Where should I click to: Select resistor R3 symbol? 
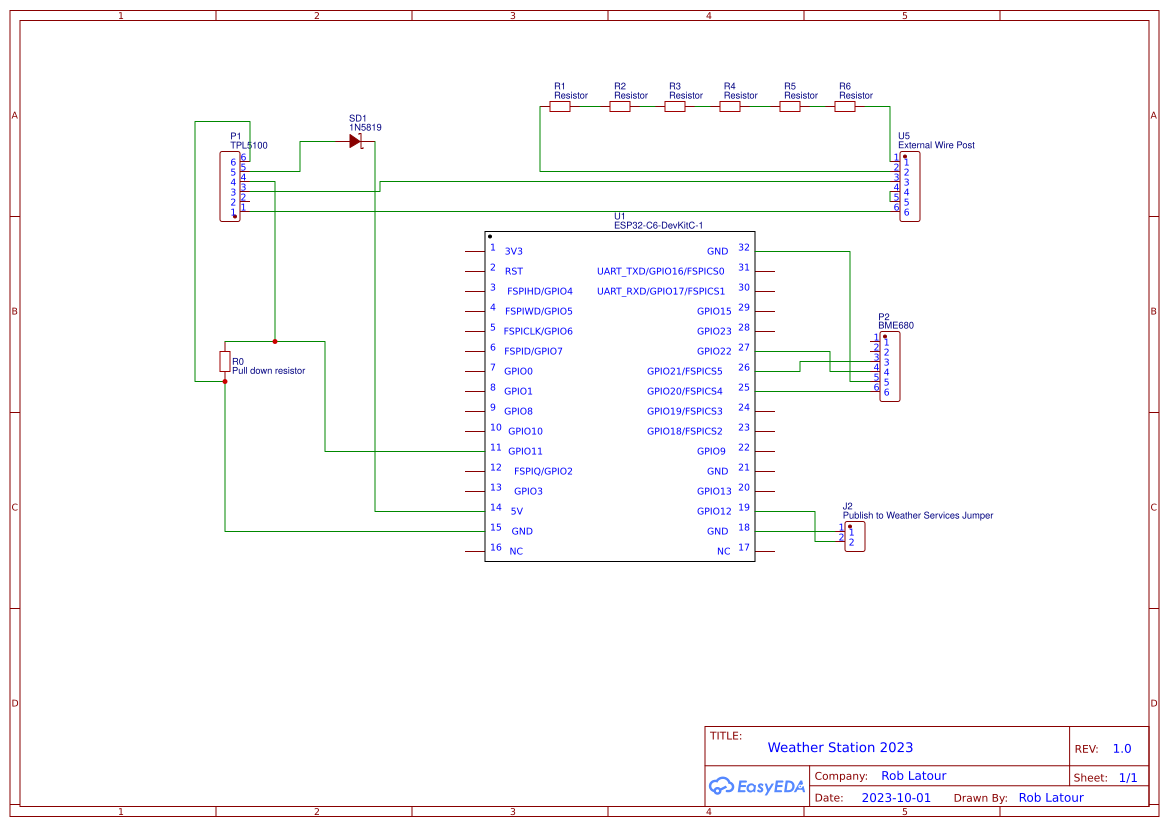[677, 106]
